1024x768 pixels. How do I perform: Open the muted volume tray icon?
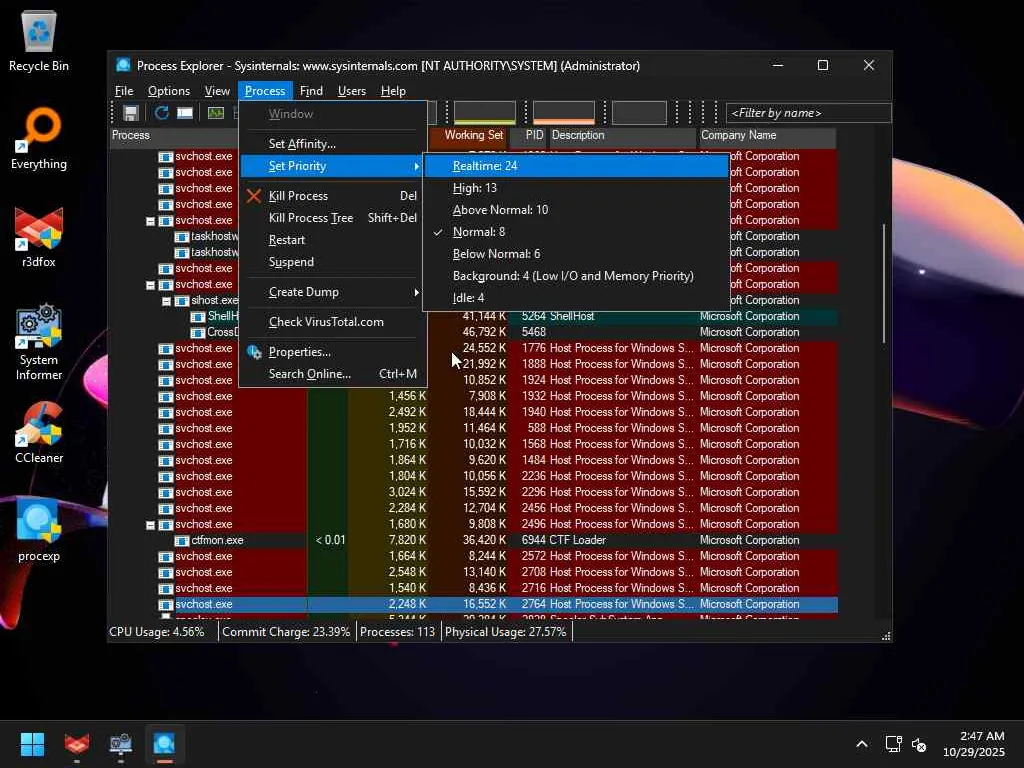pos(919,744)
